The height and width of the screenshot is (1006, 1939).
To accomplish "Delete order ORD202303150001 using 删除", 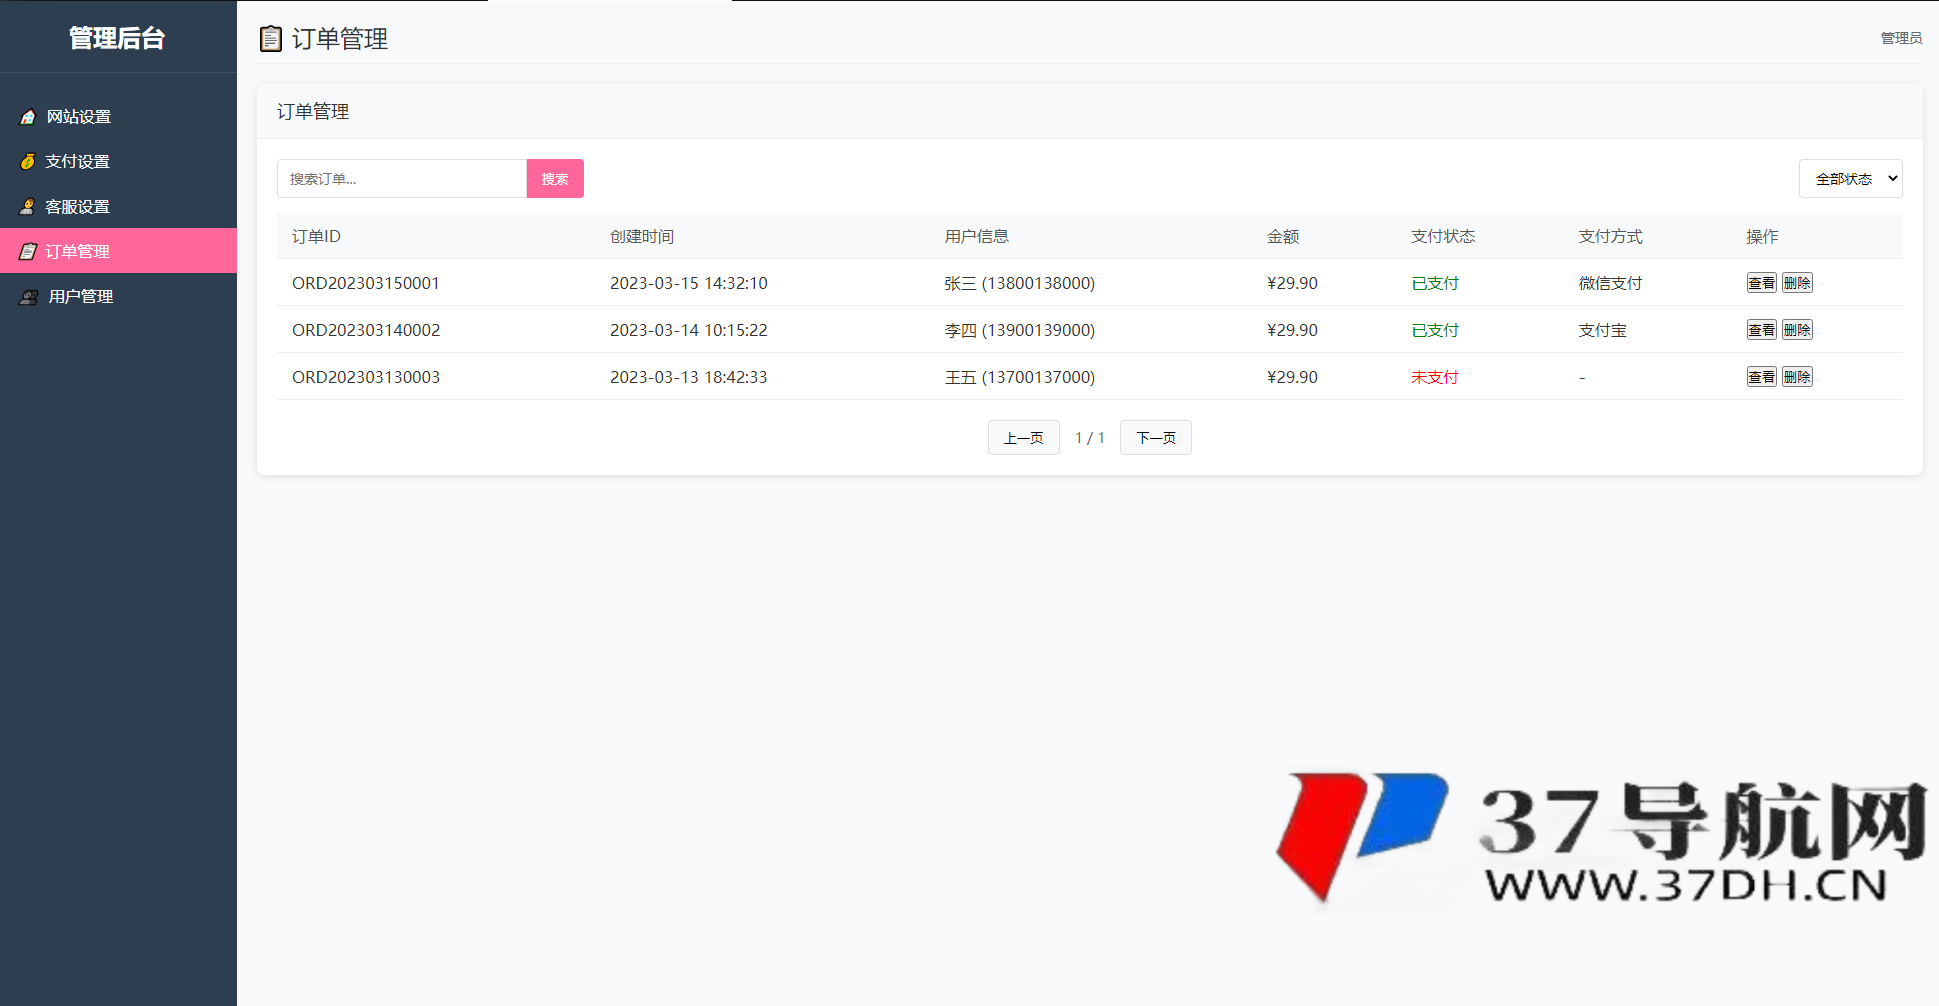I will [x=1797, y=283].
